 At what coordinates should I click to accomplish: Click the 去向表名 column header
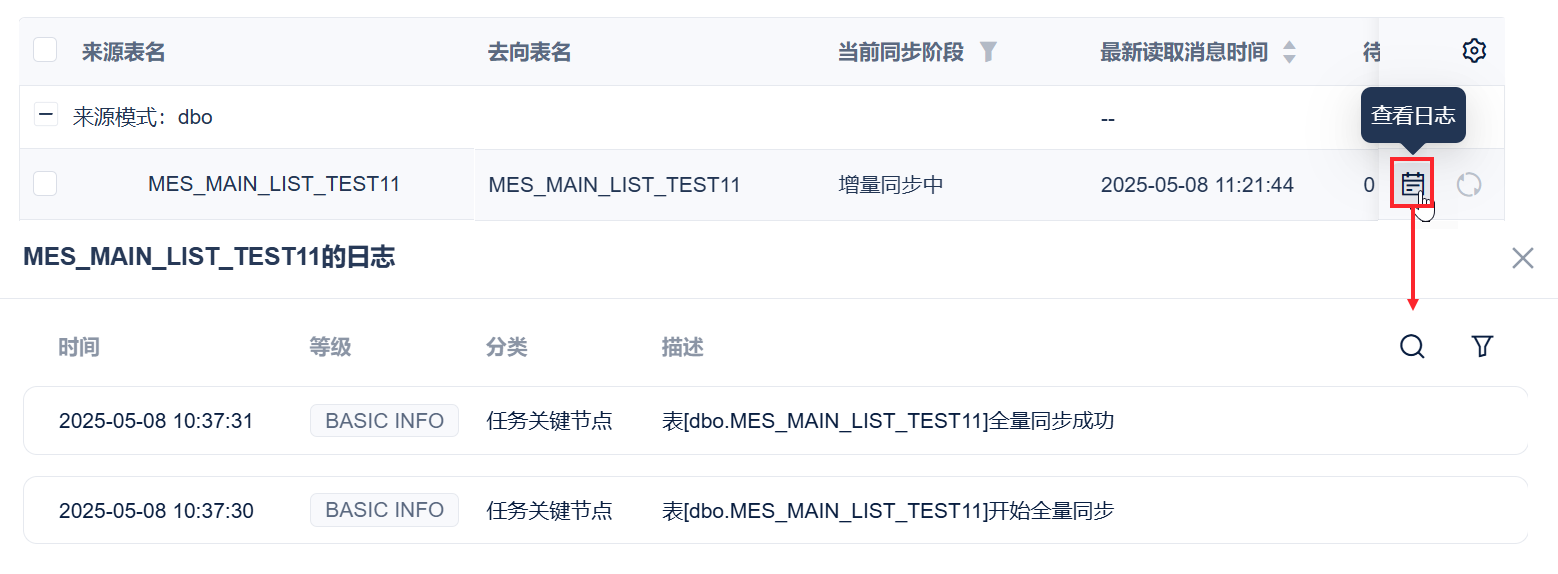pyautogui.click(x=529, y=52)
